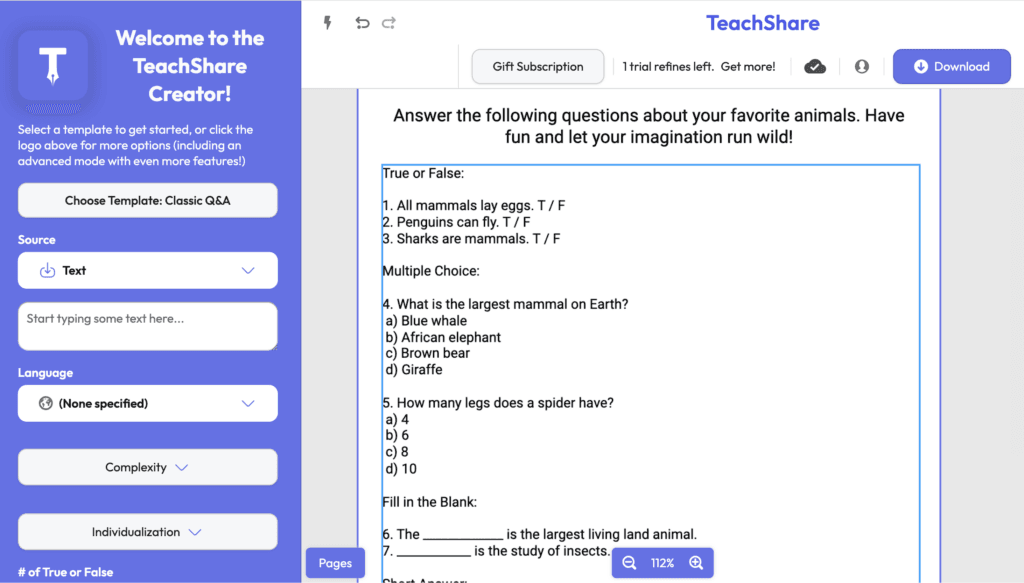Expand the Individualization options
Screen dimensions: 1024x583
147,532
